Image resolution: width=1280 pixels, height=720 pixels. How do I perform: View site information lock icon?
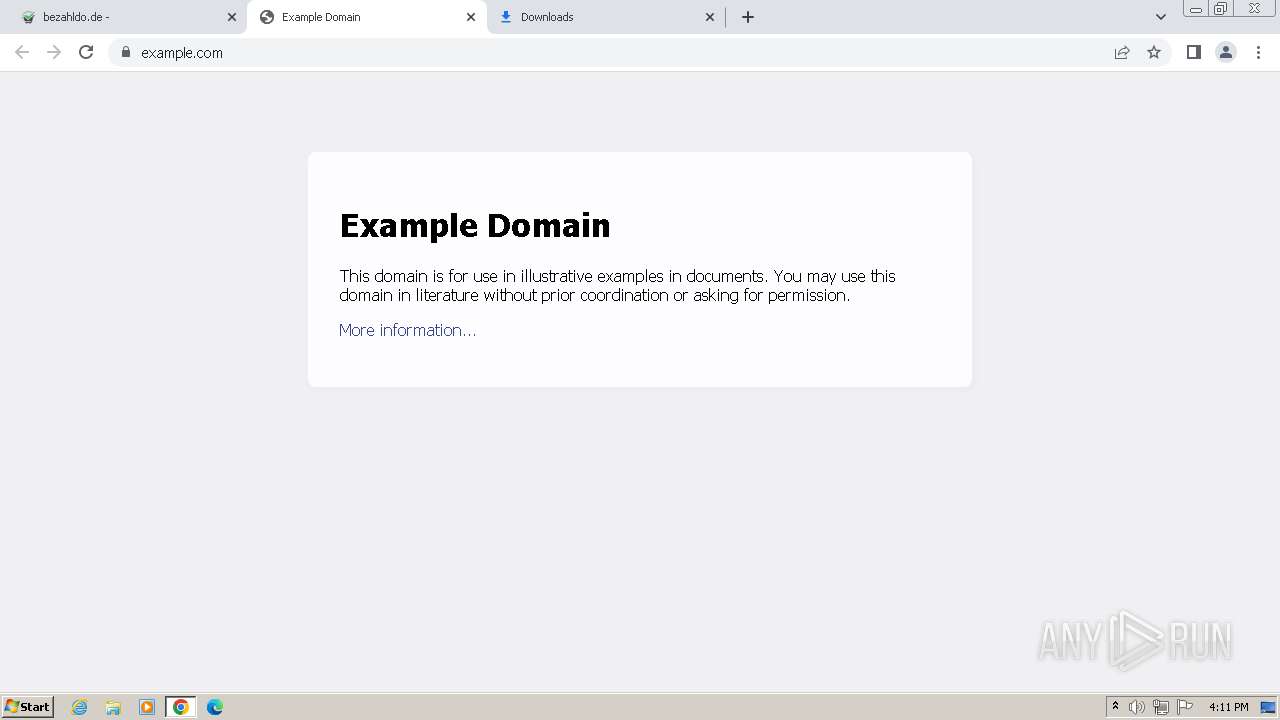coord(126,52)
